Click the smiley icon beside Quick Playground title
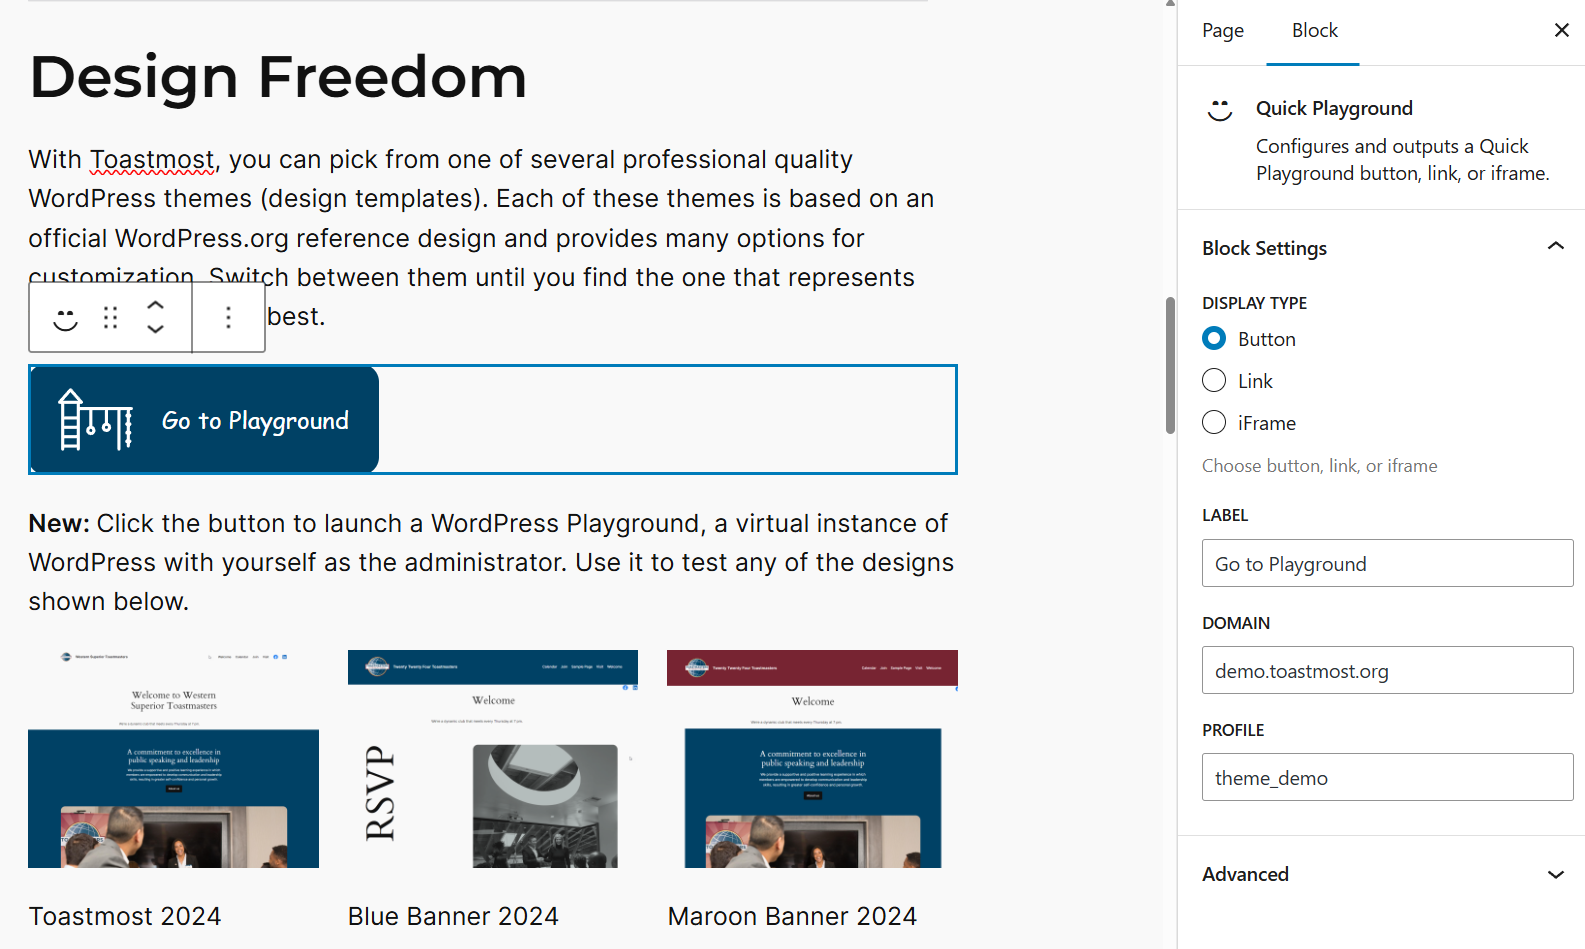 pos(1220,109)
